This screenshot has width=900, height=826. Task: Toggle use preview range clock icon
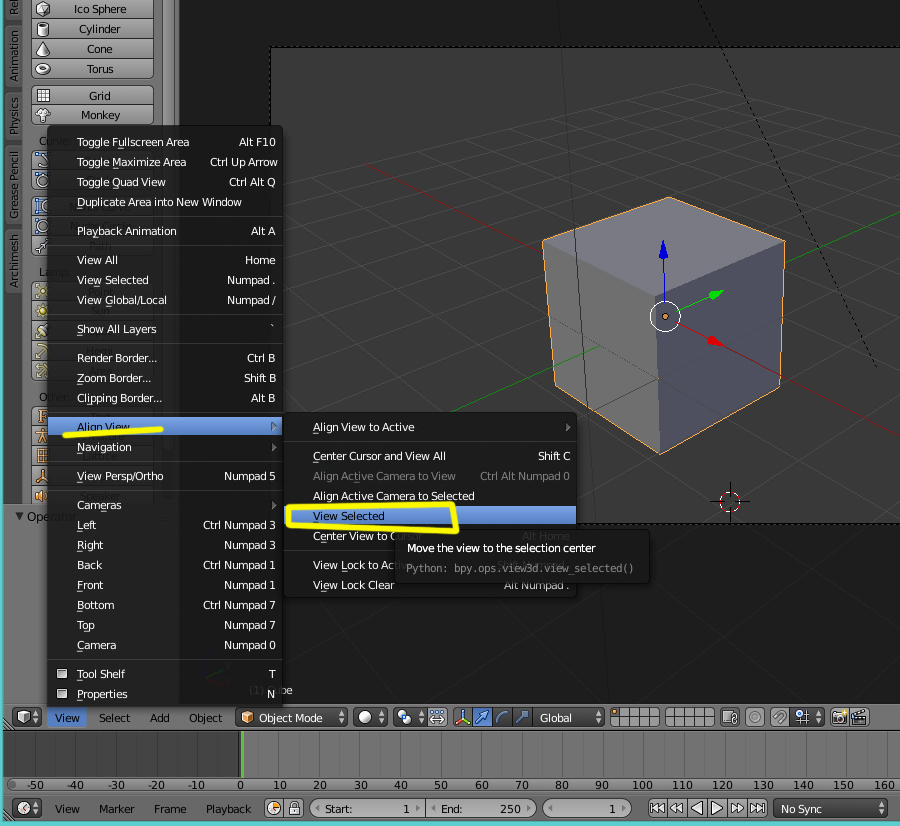pos(274,809)
